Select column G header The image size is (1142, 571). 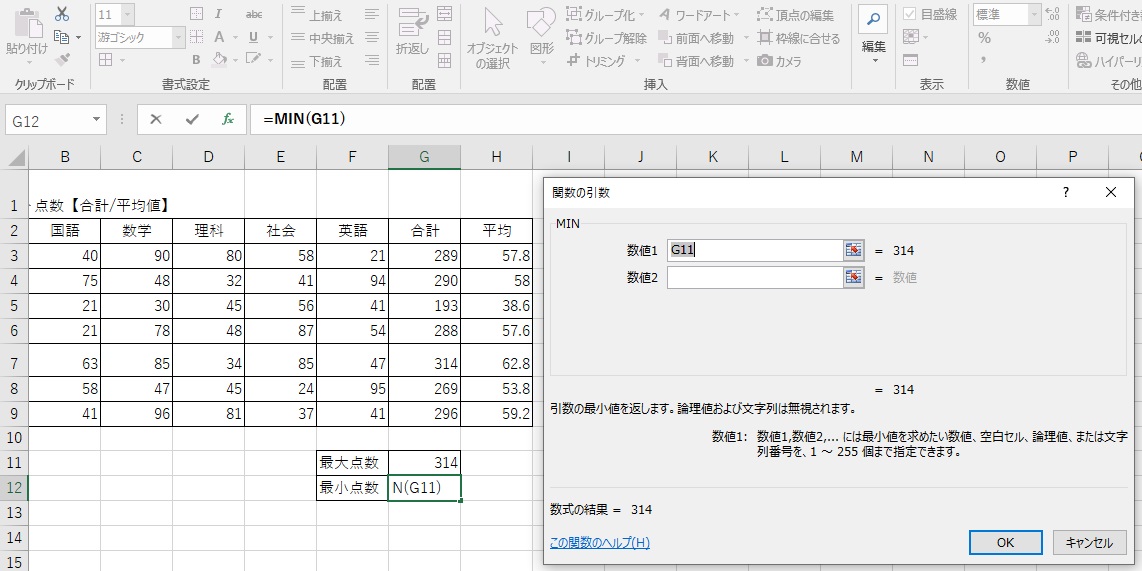pos(424,157)
